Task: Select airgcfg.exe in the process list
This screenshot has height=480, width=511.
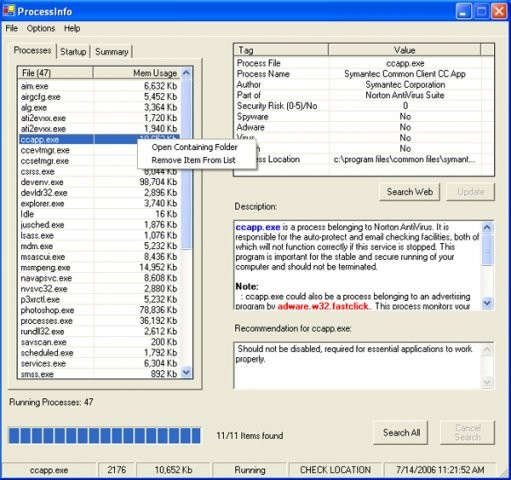Action: point(99,97)
